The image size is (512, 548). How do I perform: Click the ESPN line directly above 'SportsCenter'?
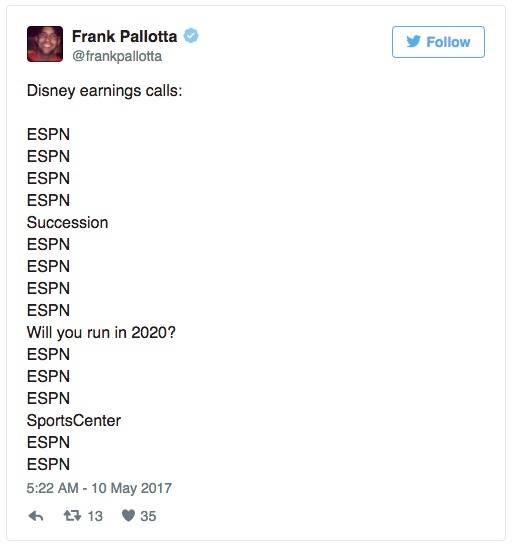coord(48,398)
